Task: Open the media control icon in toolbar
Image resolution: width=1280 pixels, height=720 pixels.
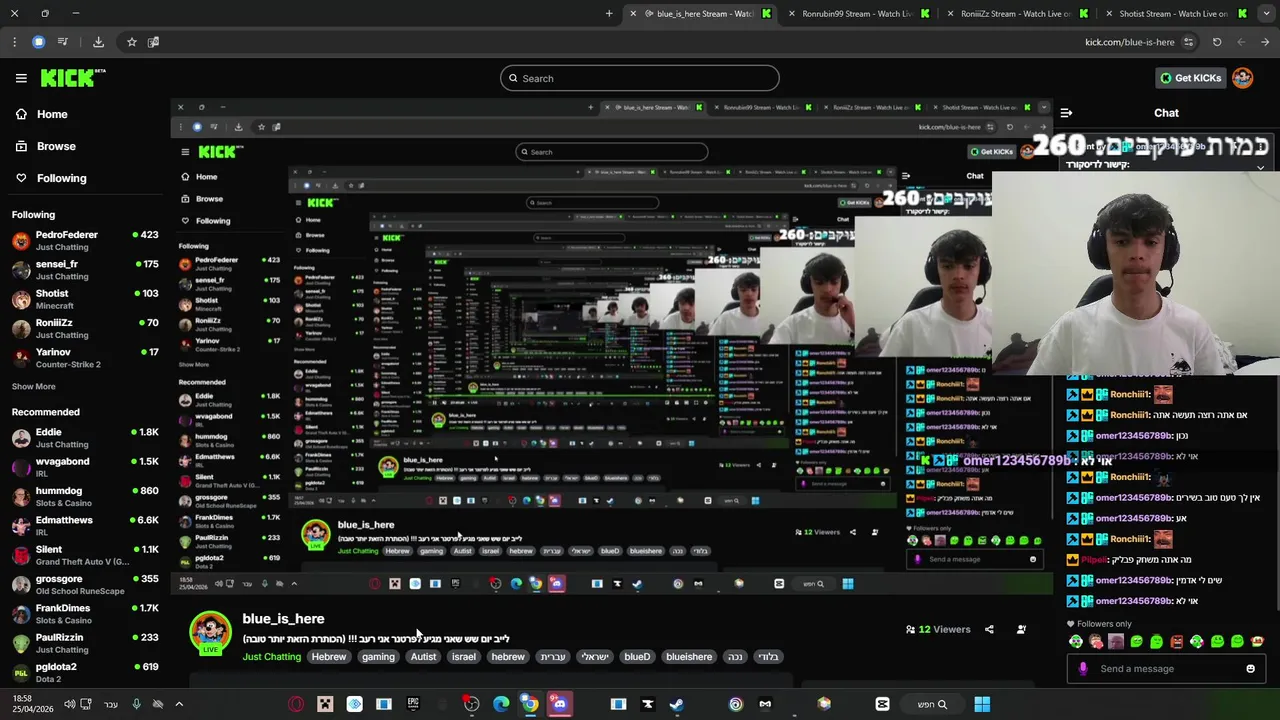Action: [x=63, y=42]
